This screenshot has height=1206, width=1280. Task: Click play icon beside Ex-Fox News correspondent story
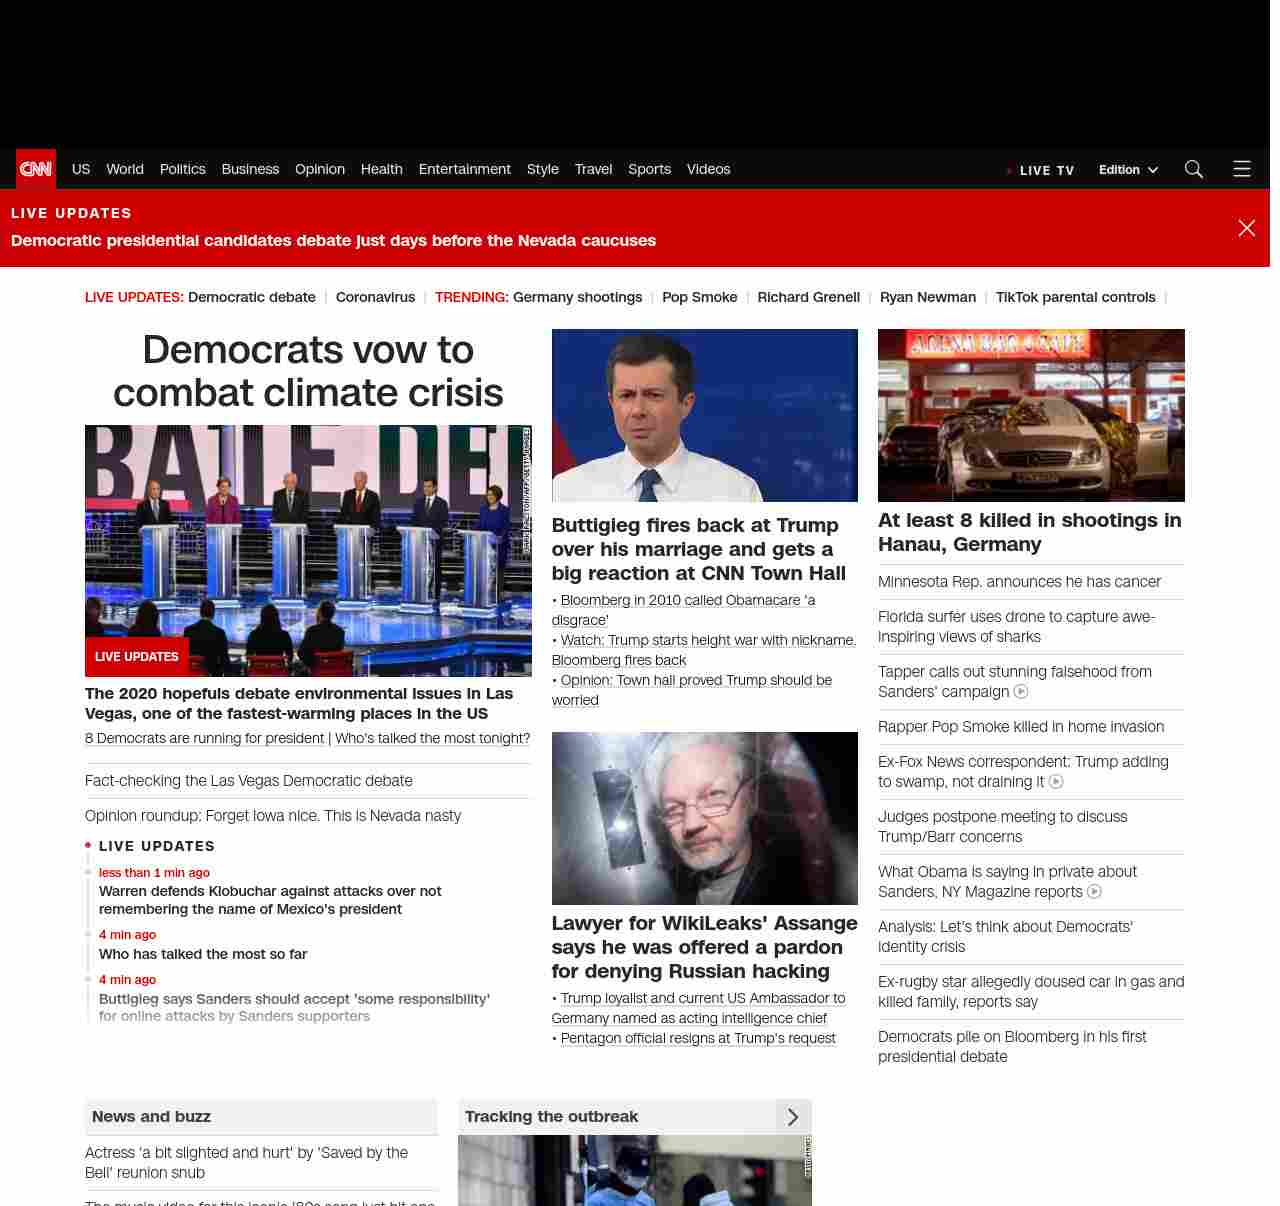coord(1056,782)
